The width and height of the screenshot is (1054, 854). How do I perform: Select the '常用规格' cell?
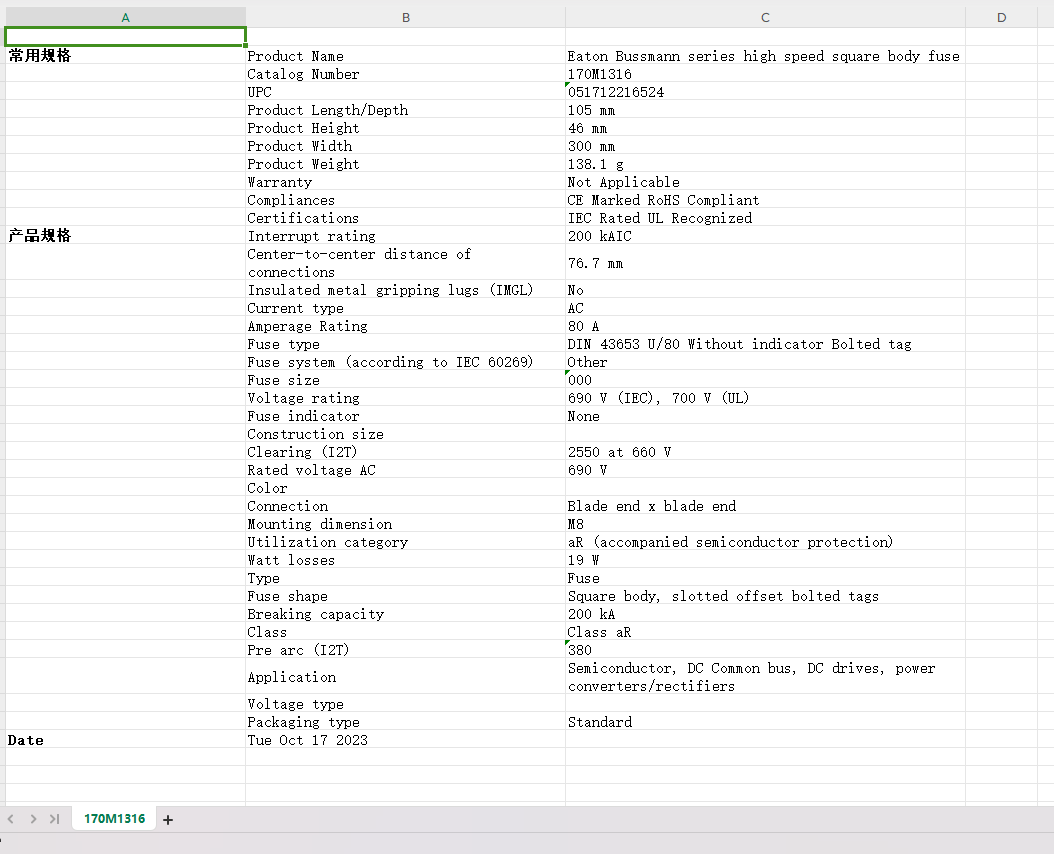coord(126,55)
